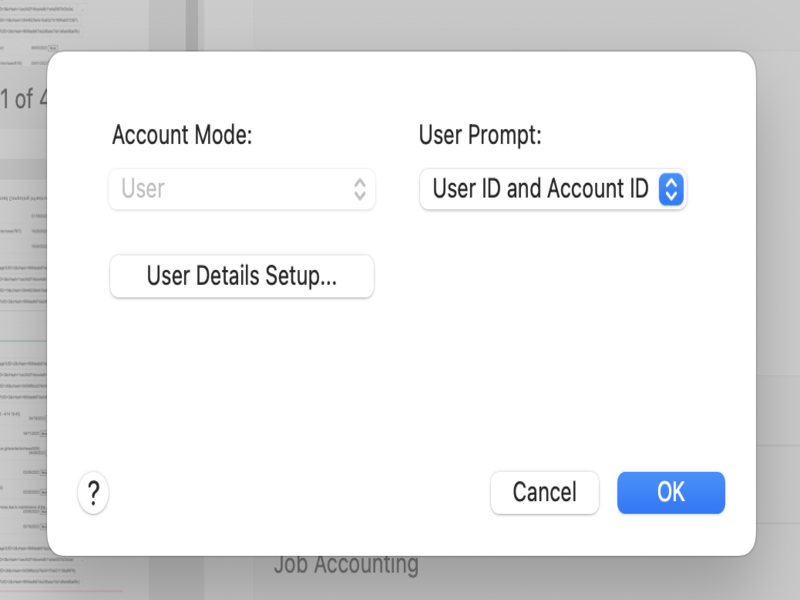Click the "User Prompt:" label

480,135
